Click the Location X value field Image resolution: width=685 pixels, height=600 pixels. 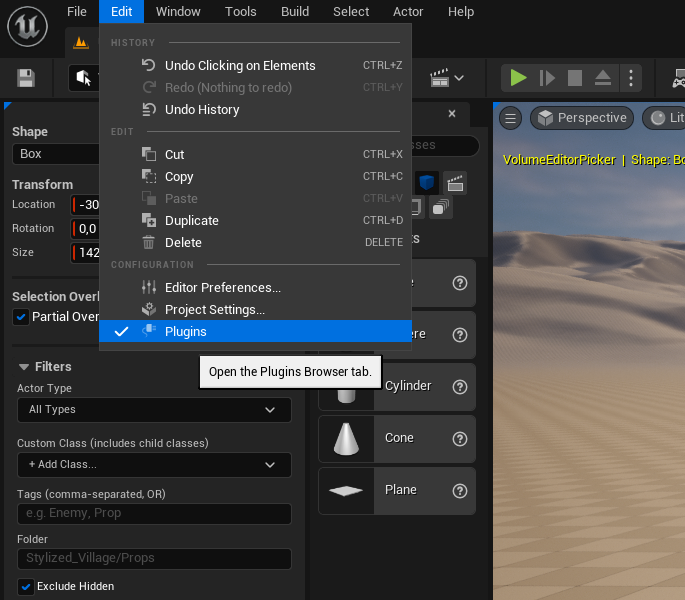[x=86, y=205]
